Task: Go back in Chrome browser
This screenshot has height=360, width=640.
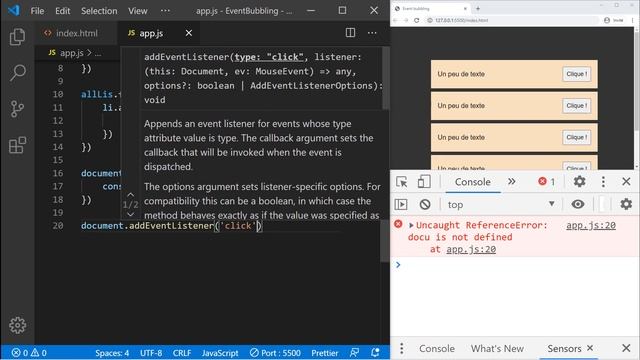Action: tap(395, 20)
